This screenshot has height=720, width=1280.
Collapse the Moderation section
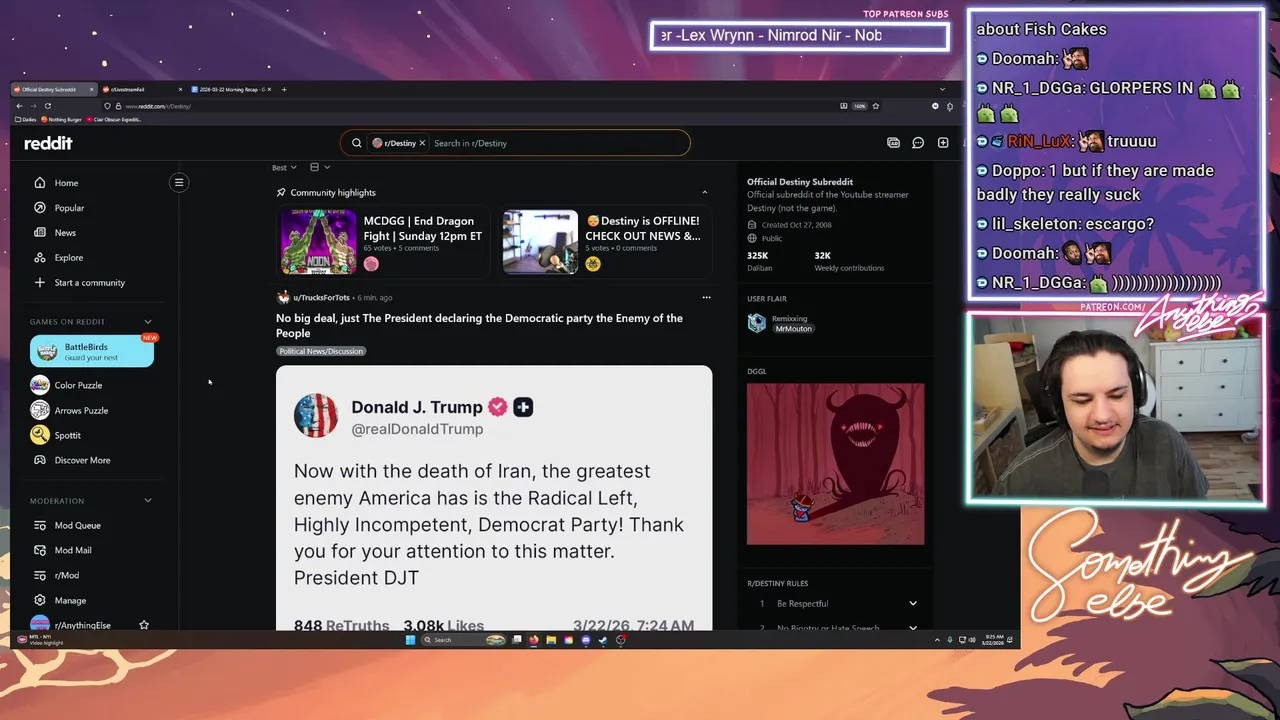pos(148,500)
